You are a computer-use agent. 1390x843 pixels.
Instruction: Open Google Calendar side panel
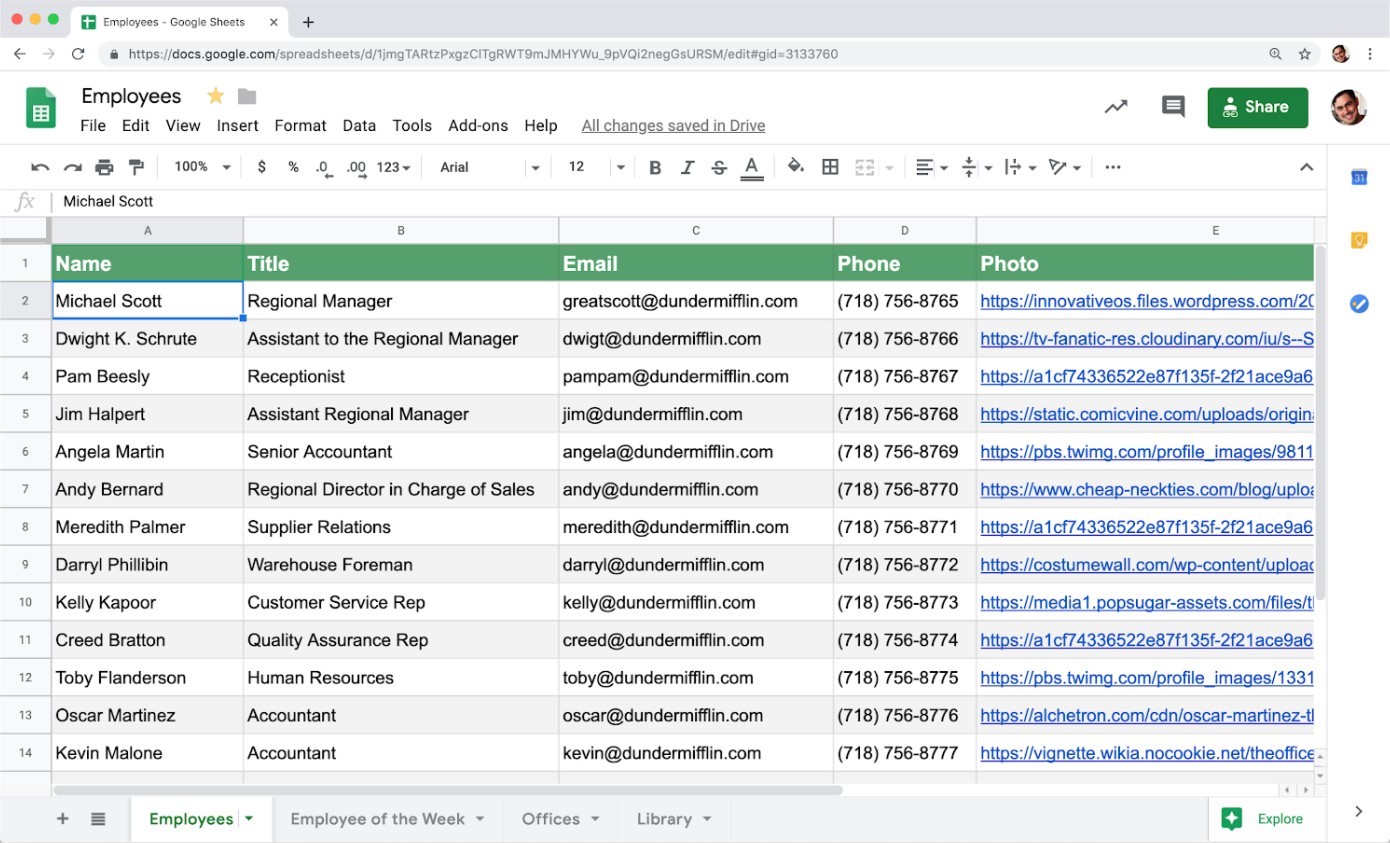1359,177
